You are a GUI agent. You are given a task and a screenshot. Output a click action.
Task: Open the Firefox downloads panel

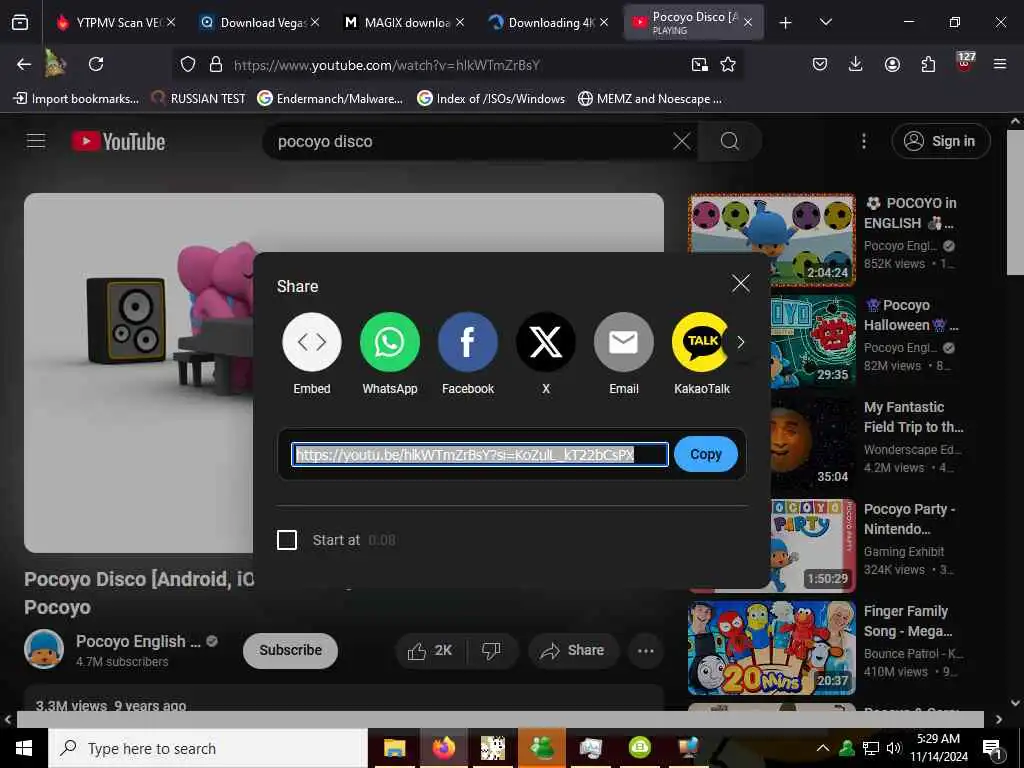(856, 64)
